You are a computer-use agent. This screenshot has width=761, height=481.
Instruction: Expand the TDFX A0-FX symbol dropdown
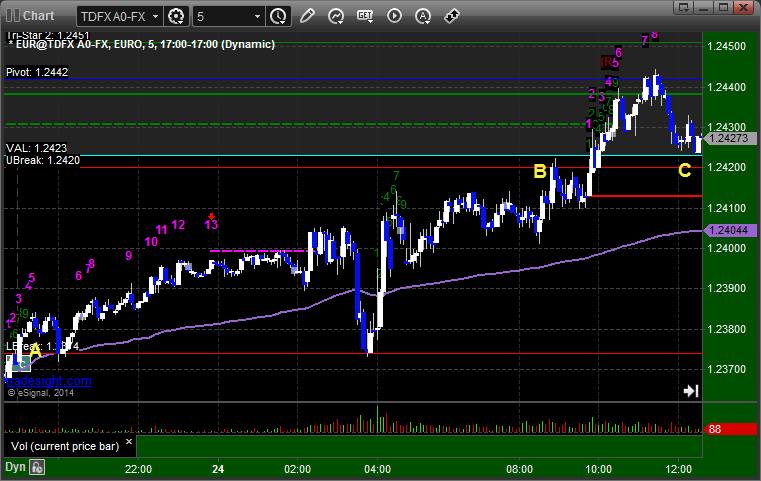(155, 17)
